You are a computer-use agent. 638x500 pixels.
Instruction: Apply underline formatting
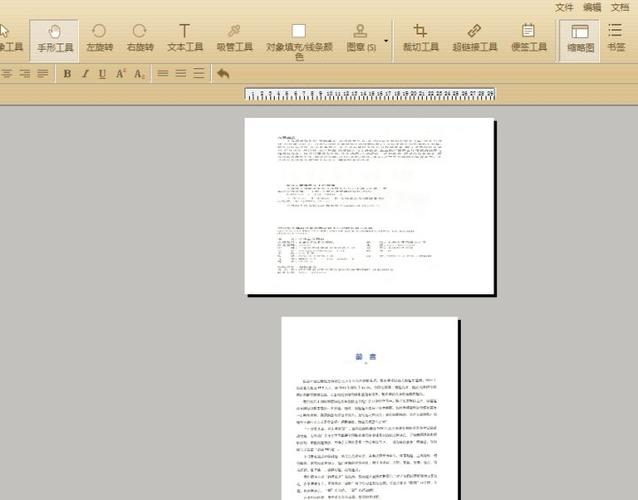pos(103,74)
